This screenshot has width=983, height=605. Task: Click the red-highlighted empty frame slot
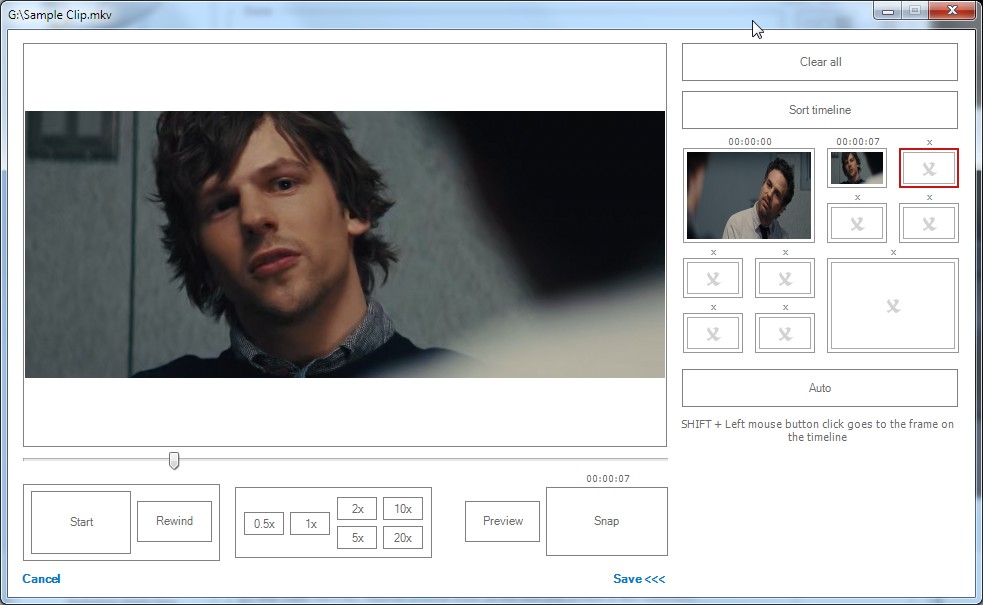tap(929, 168)
